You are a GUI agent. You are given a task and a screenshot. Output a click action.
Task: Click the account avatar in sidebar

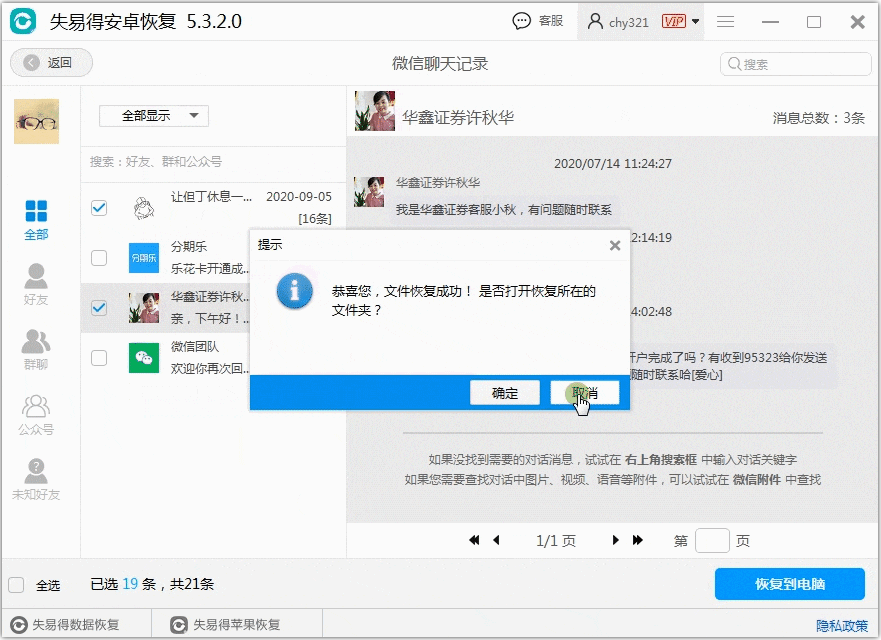(x=37, y=121)
